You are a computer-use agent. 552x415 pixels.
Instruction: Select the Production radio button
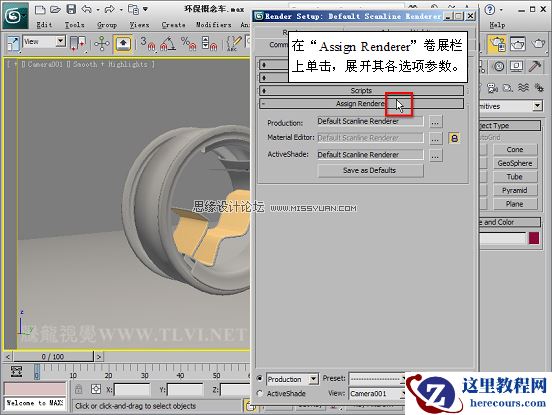pos(260,378)
